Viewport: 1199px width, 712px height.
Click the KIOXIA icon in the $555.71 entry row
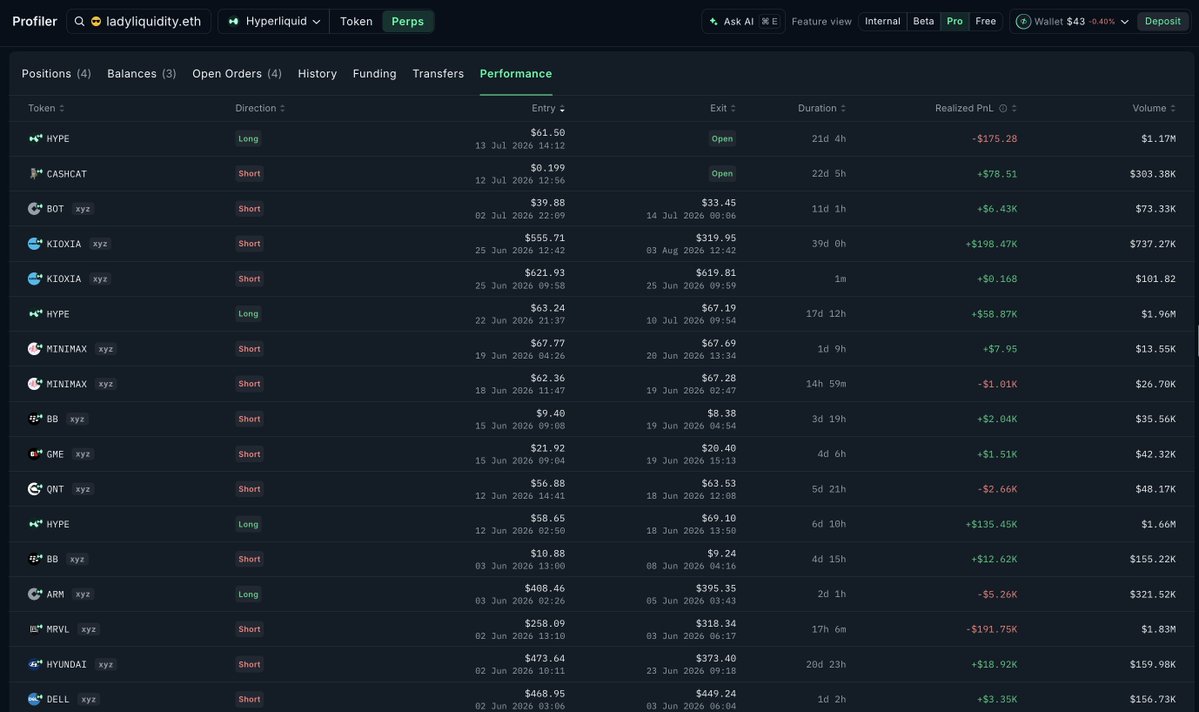[35, 244]
